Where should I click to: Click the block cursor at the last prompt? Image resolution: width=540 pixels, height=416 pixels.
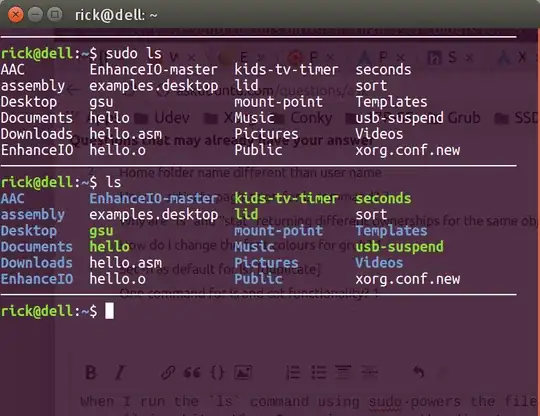(109, 311)
